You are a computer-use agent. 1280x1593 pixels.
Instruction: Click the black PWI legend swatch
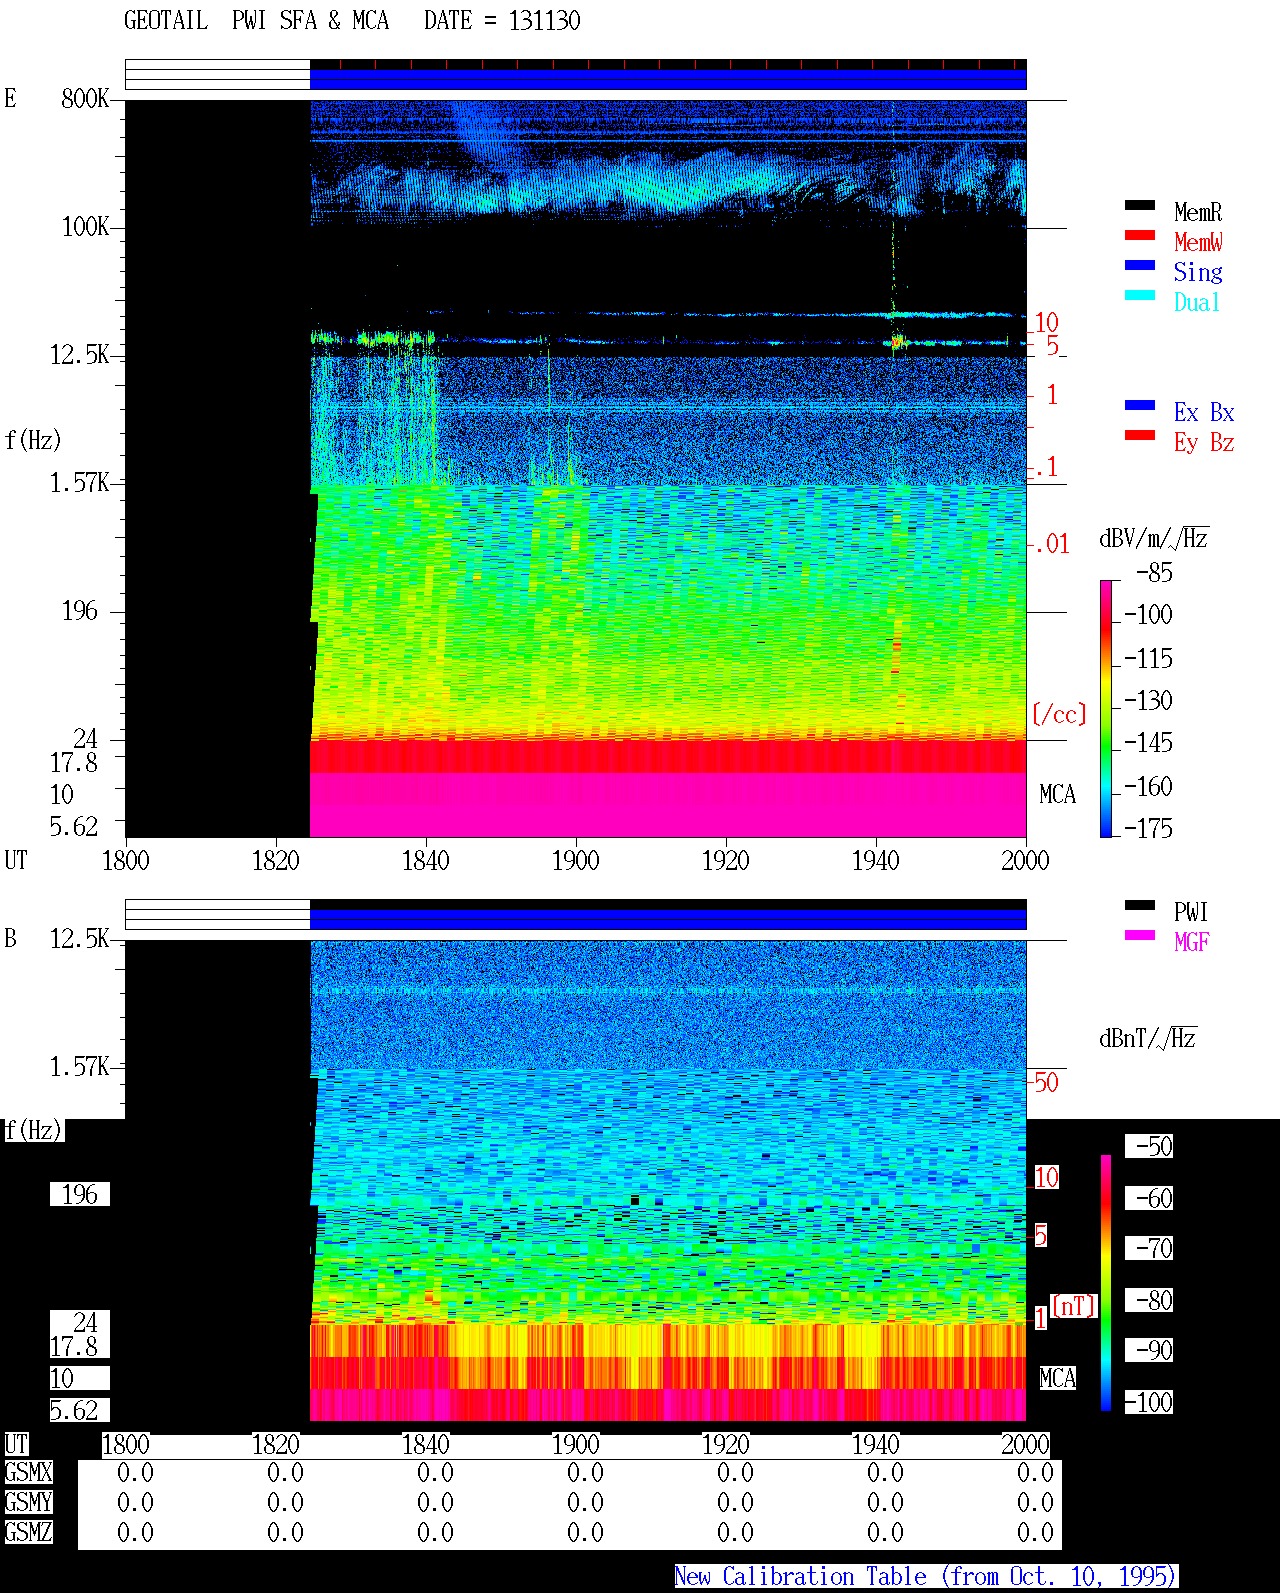(x=1140, y=906)
